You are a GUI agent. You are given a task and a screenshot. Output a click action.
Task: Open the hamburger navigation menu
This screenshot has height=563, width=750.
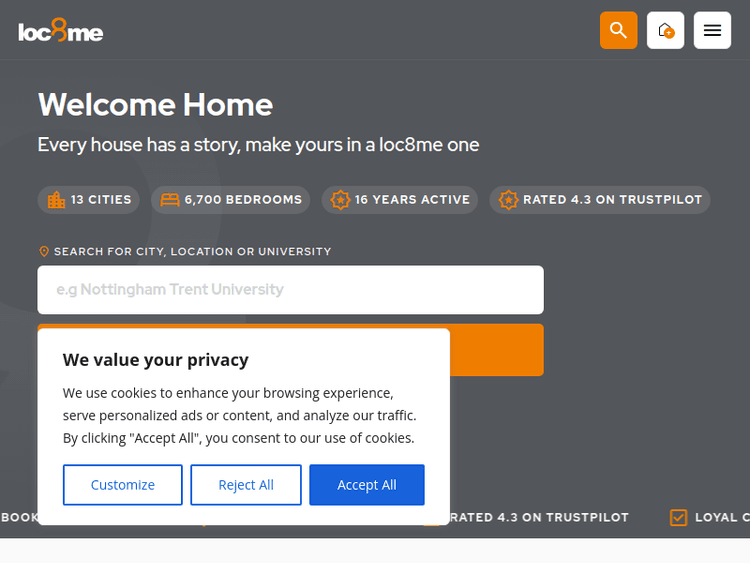click(x=712, y=30)
